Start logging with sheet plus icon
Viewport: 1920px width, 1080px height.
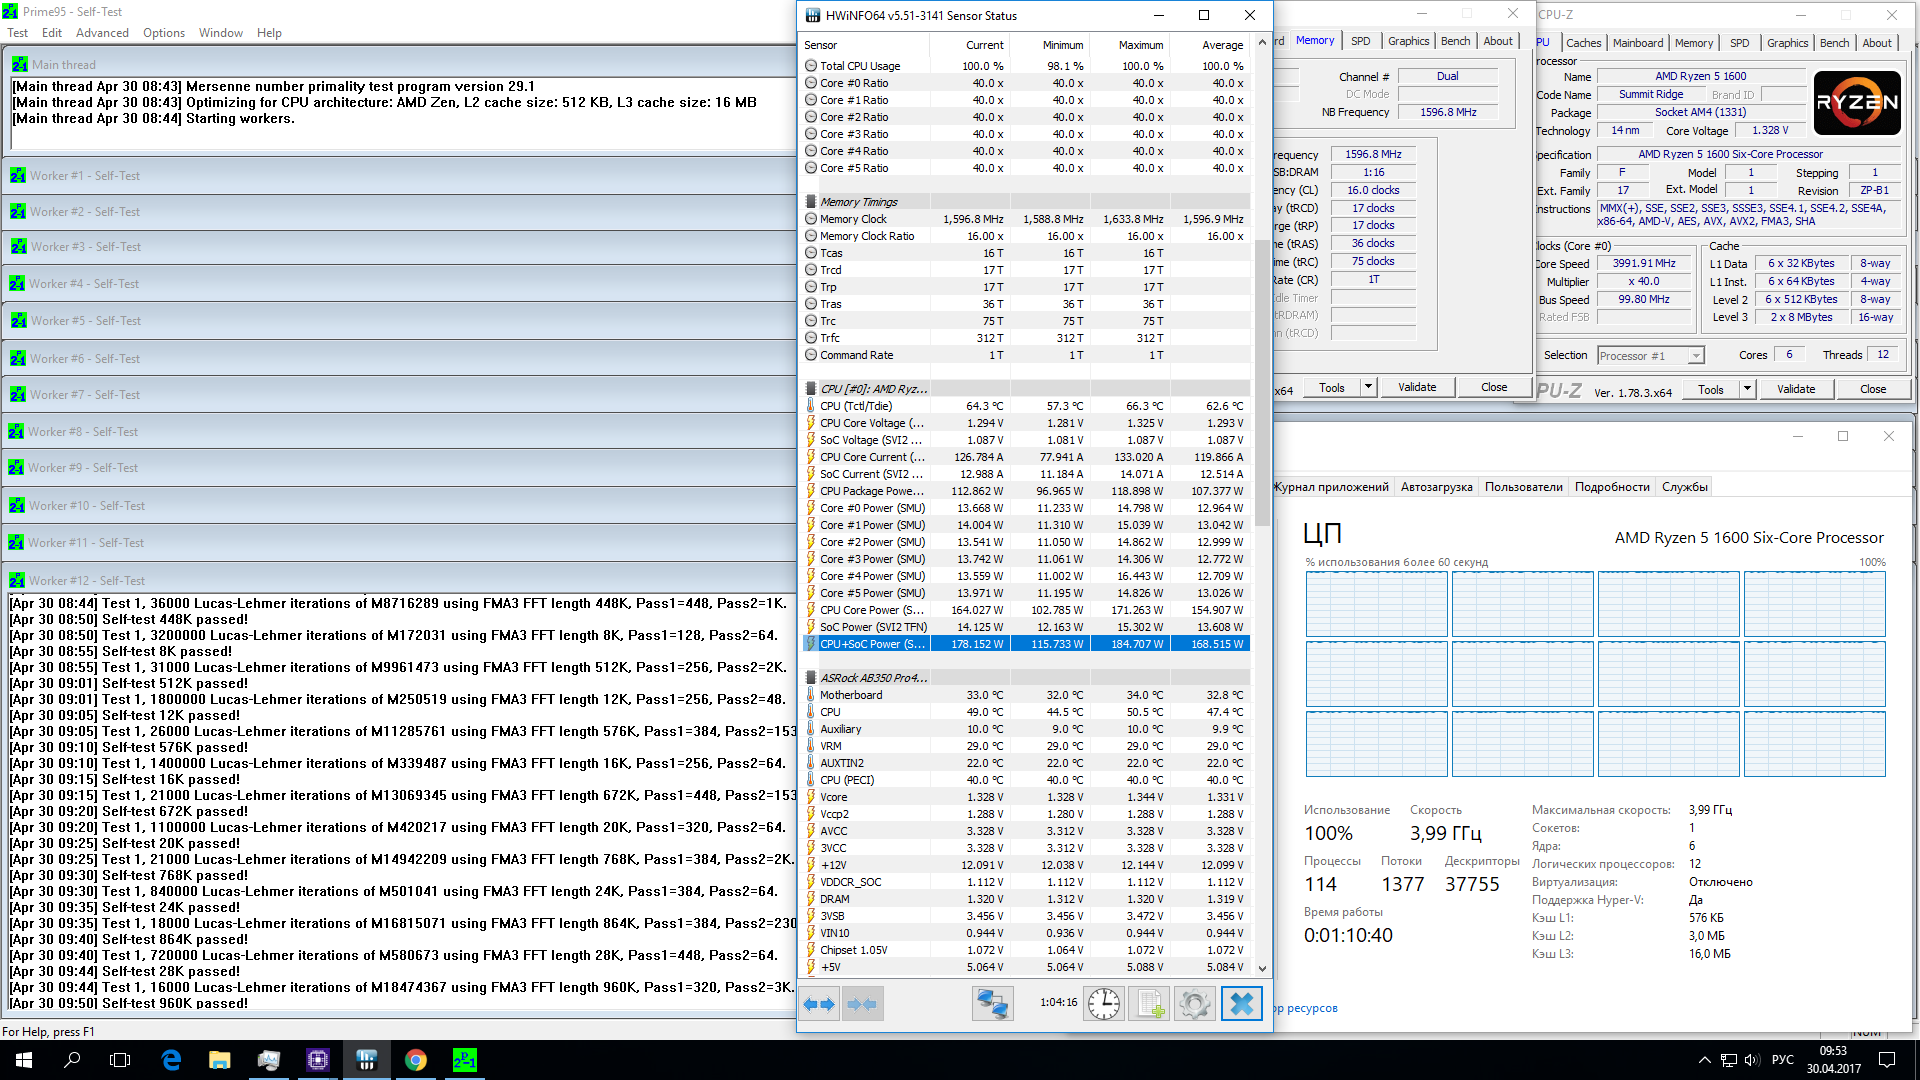tap(1149, 1004)
